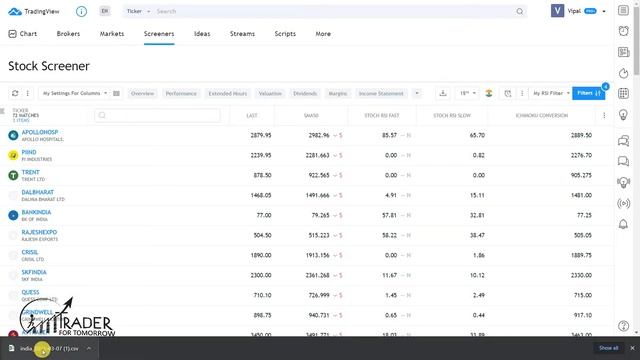This screenshot has height=360, width=640.
Task: Open public chats sidebar icon
Action: [623, 141]
